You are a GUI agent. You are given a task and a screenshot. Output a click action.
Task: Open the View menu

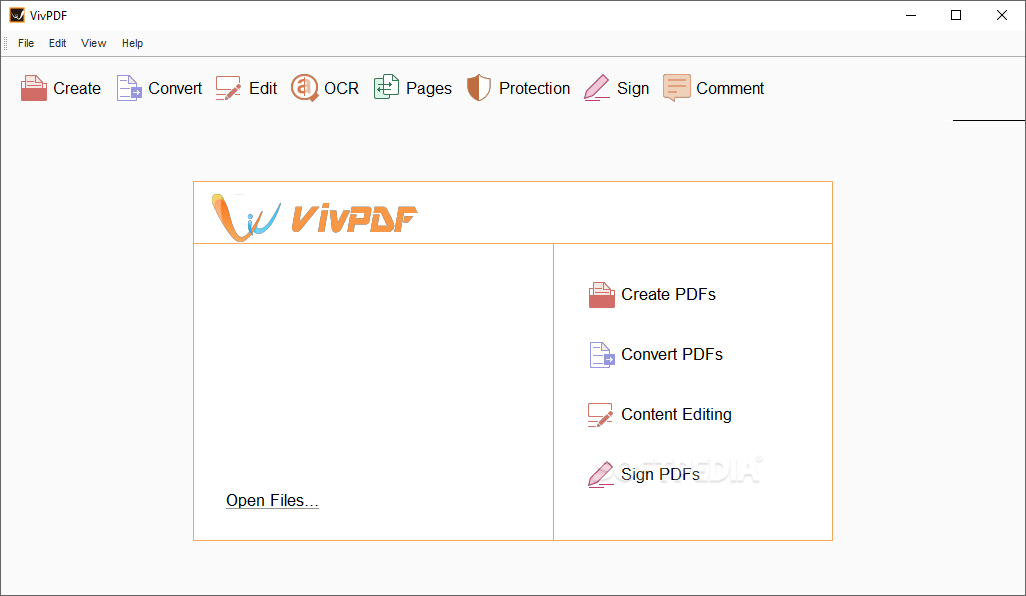pyautogui.click(x=94, y=43)
